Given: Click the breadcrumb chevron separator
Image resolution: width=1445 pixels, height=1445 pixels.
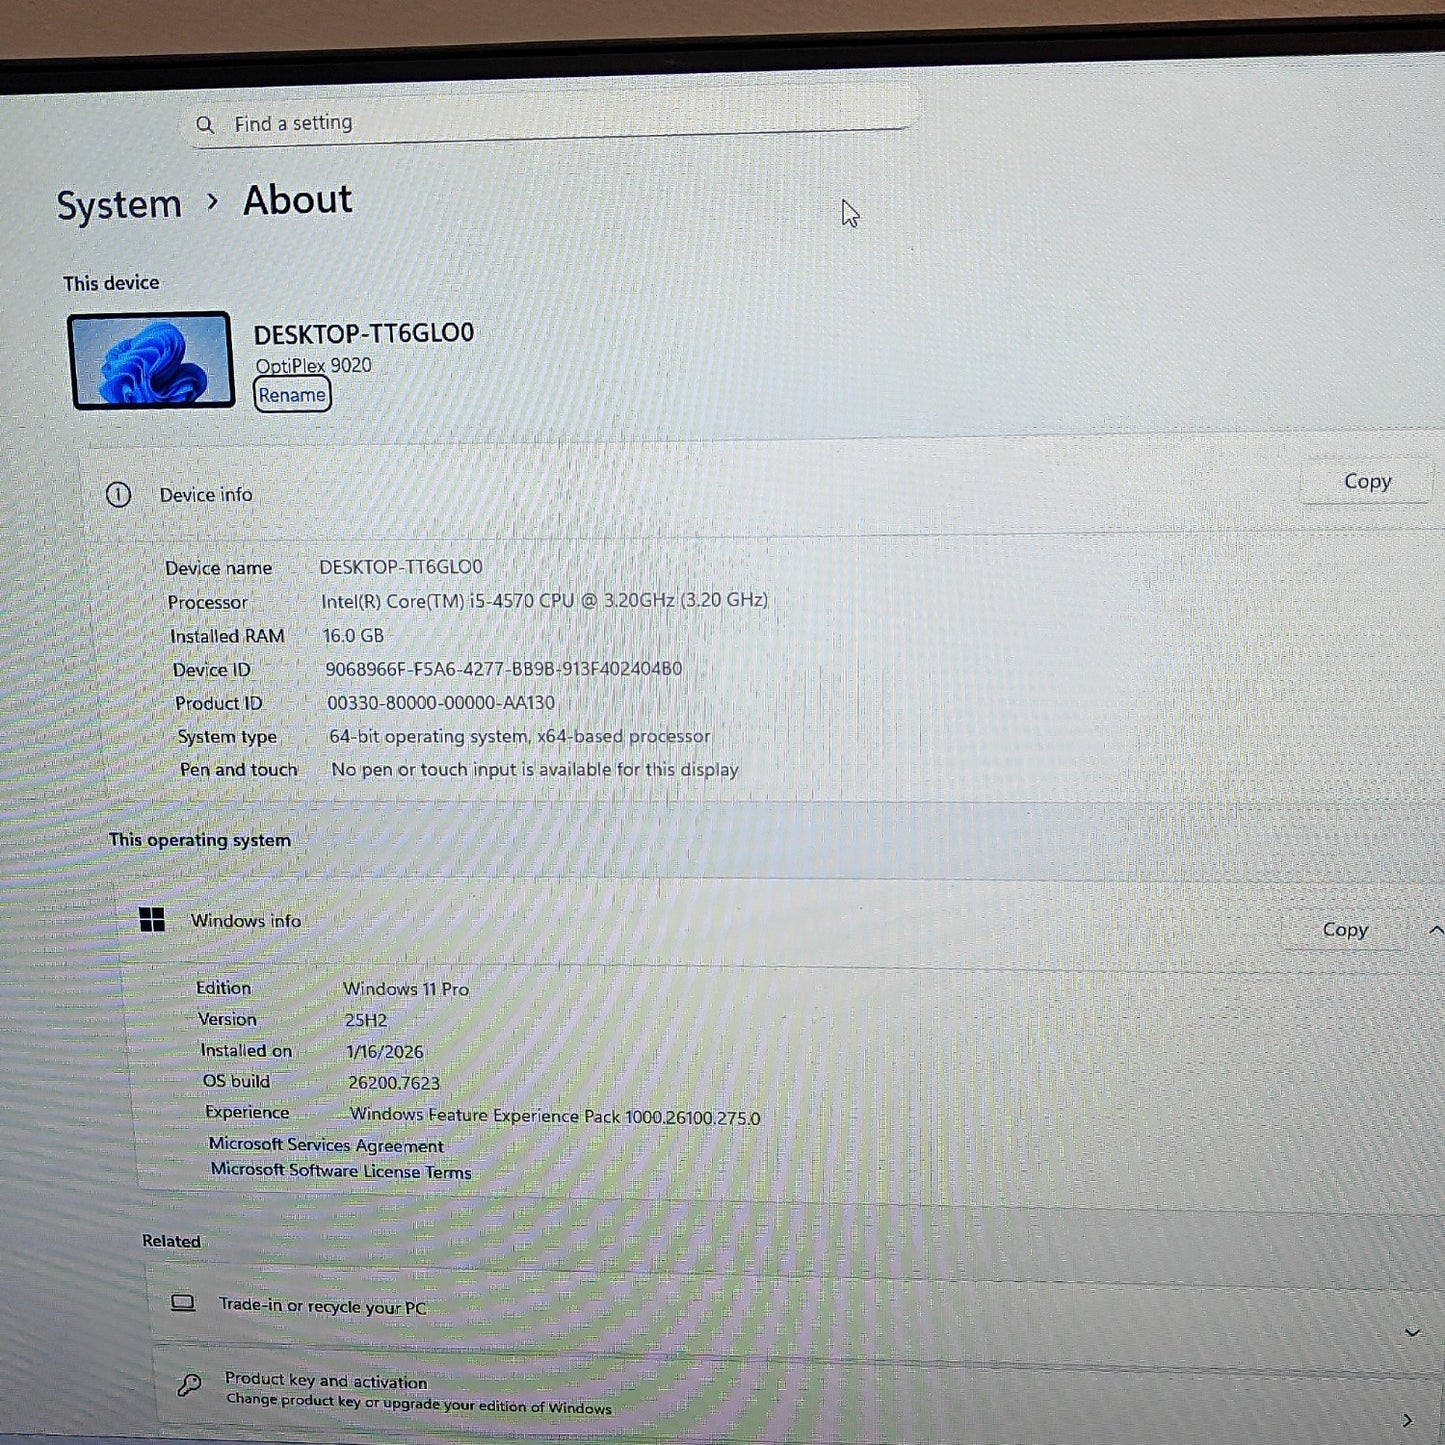Looking at the screenshot, I should [212, 202].
